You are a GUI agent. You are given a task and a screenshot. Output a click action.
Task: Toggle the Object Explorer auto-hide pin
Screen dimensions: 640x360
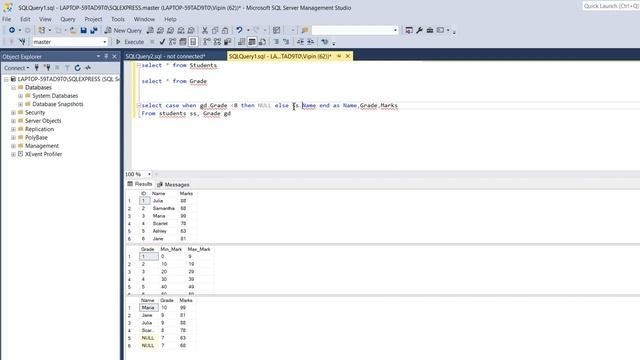click(106, 56)
